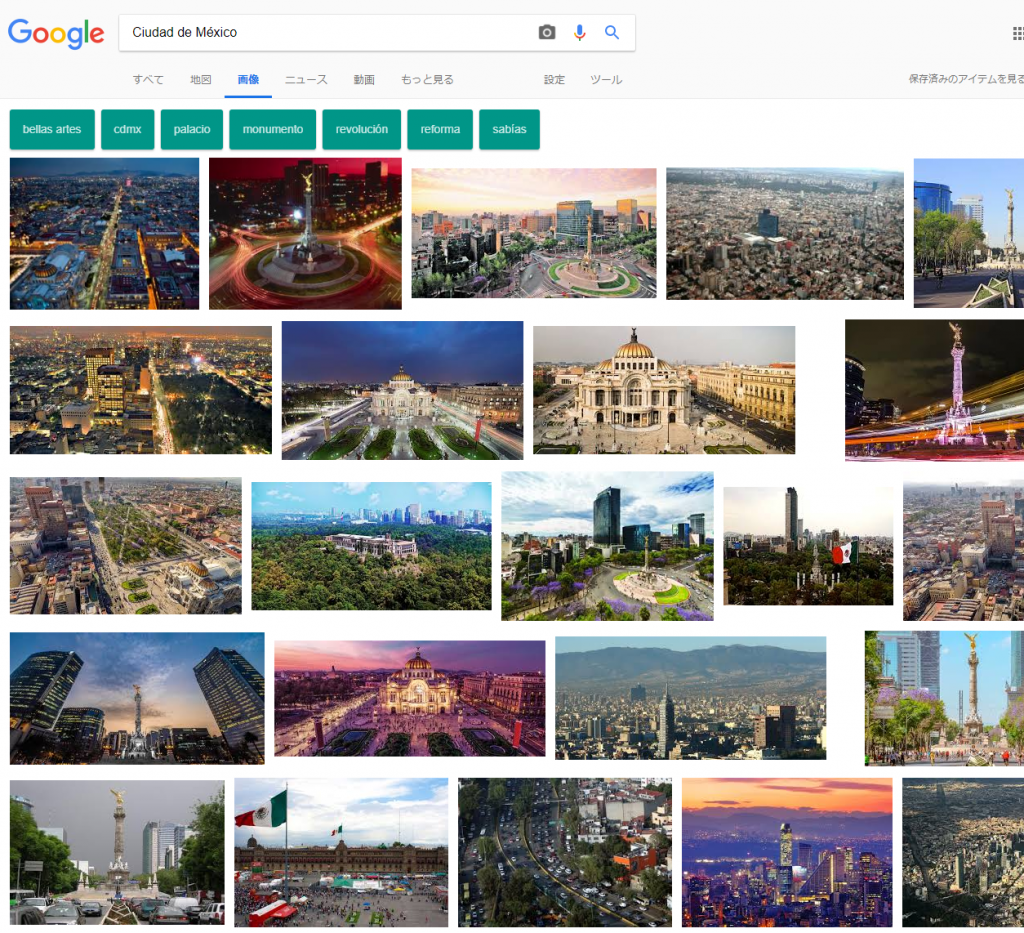Image resolution: width=1024 pixels, height=933 pixels.
Task: Filter by monumento chip
Action: click(273, 129)
